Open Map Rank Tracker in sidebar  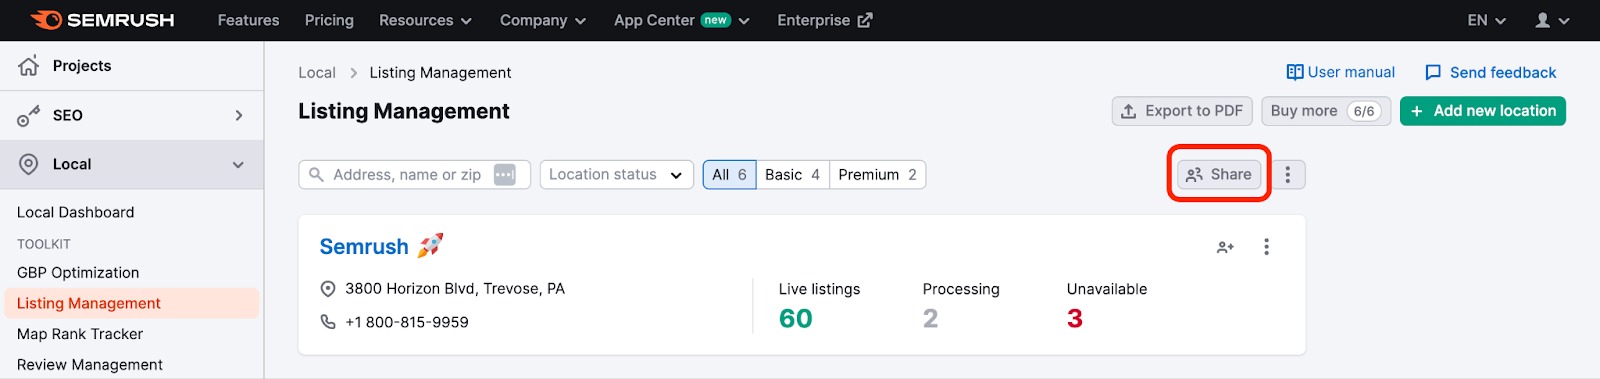tap(80, 334)
